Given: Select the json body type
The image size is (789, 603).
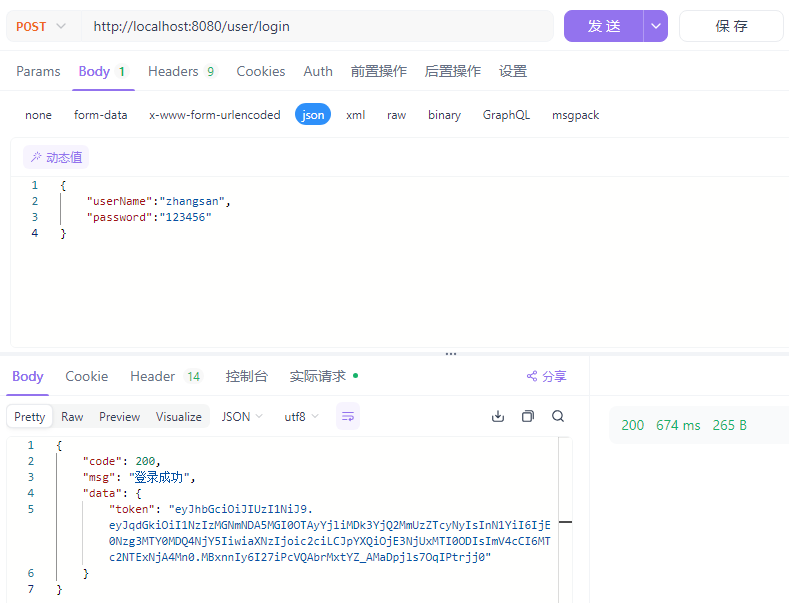Looking at the screenshot, I should point(313,115).
